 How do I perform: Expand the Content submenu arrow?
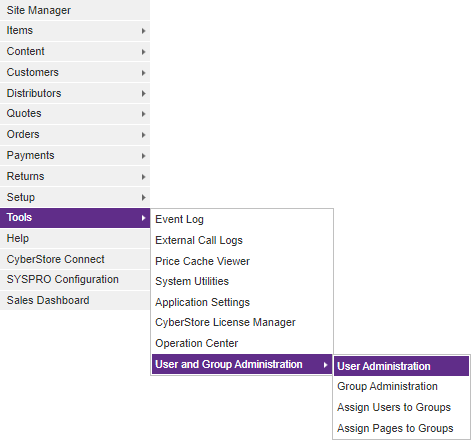click(x=143, y=52)
